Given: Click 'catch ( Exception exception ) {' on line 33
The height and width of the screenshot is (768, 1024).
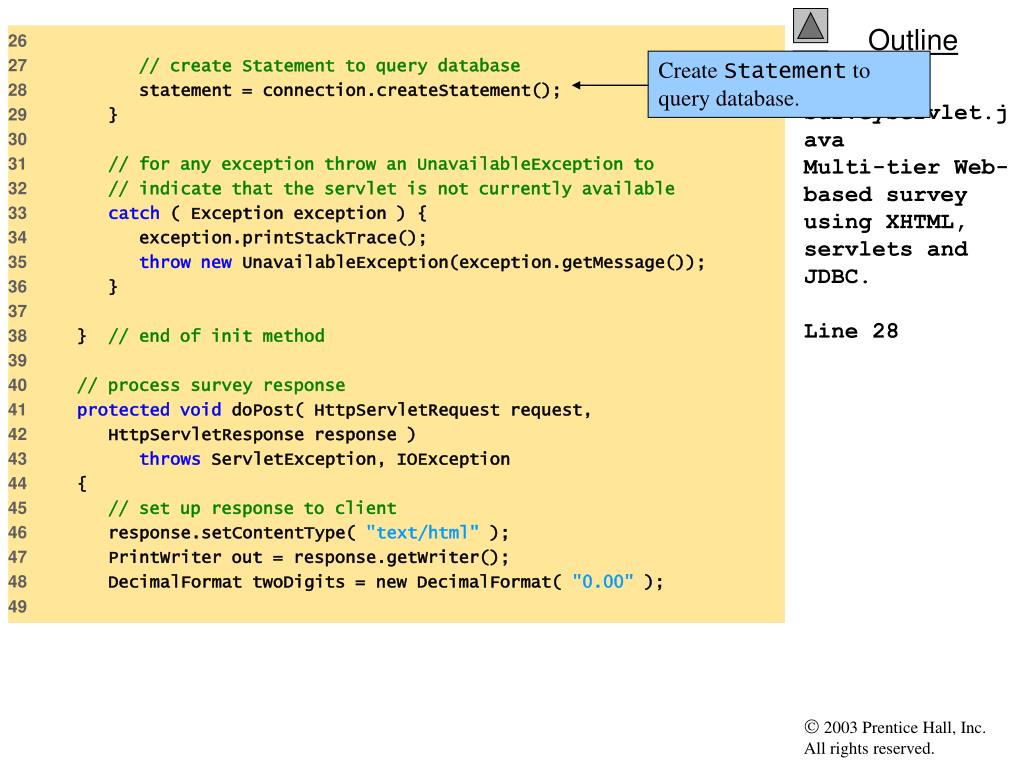Looking at the screenshot, I should pyautogui.click(x=267, y=214).
